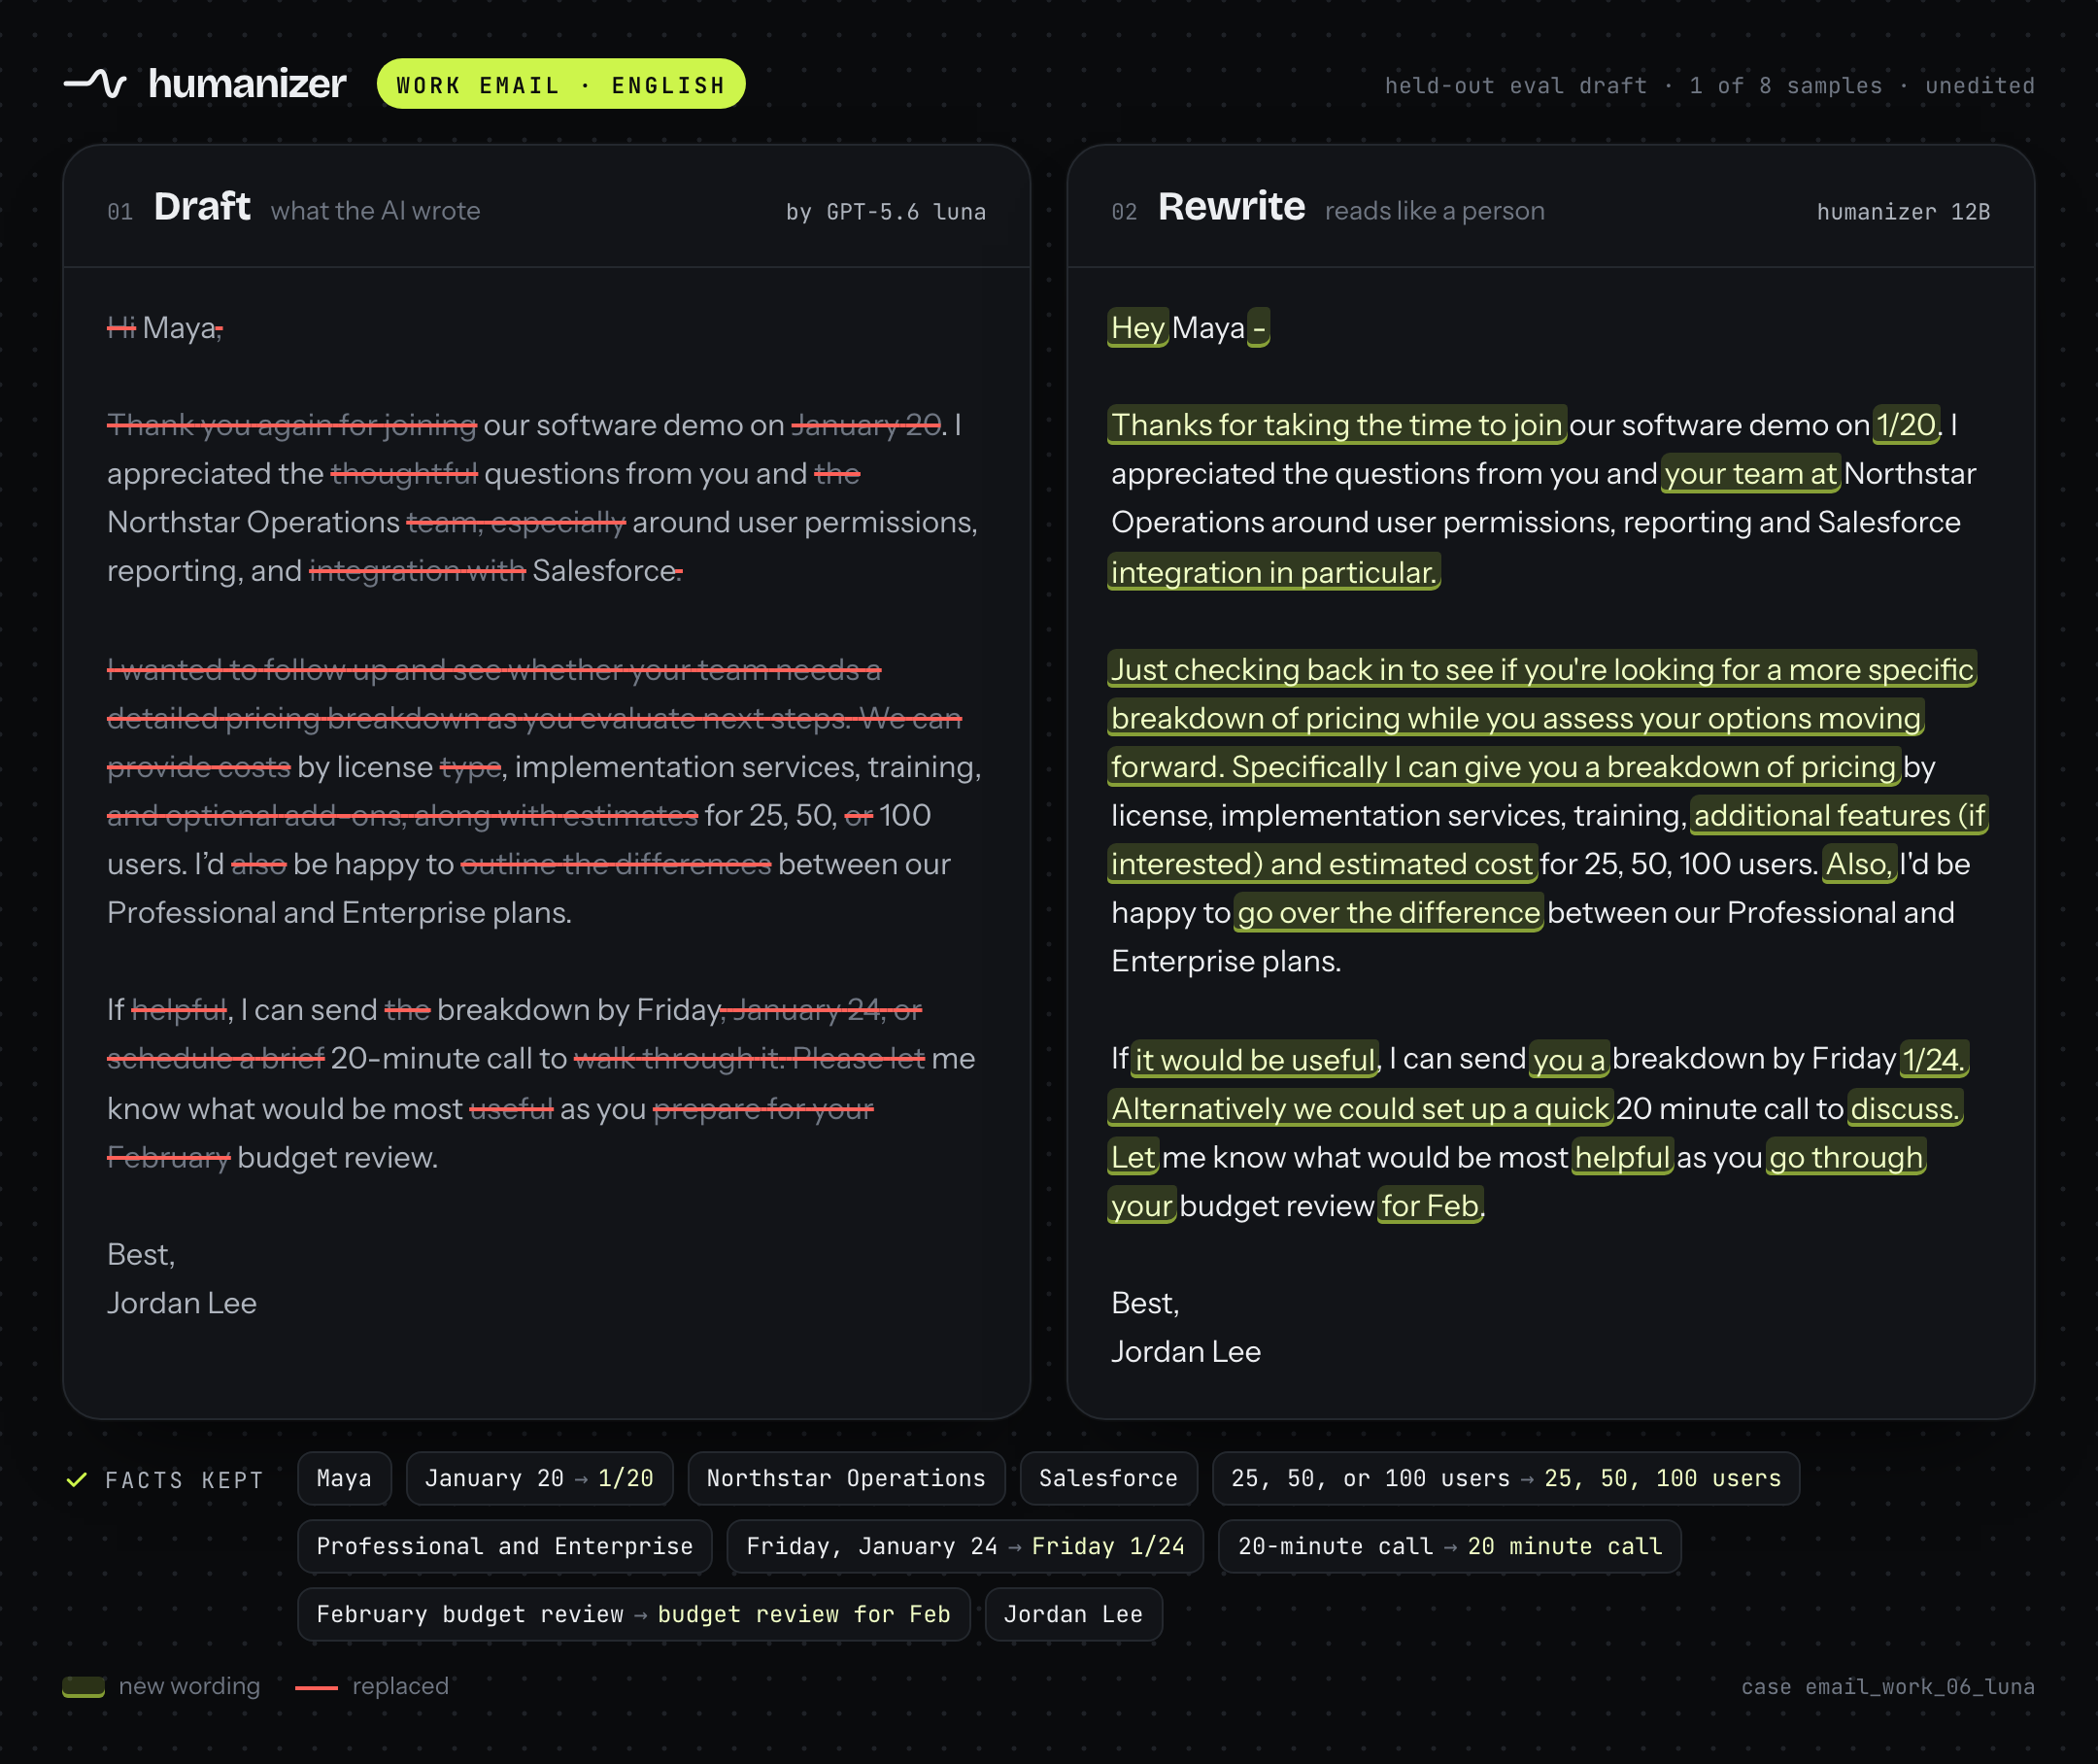Click the FACTS KEPT checkmark icon
This screenshot has height=1764, width=2098.
click(x=76, y=1479)
